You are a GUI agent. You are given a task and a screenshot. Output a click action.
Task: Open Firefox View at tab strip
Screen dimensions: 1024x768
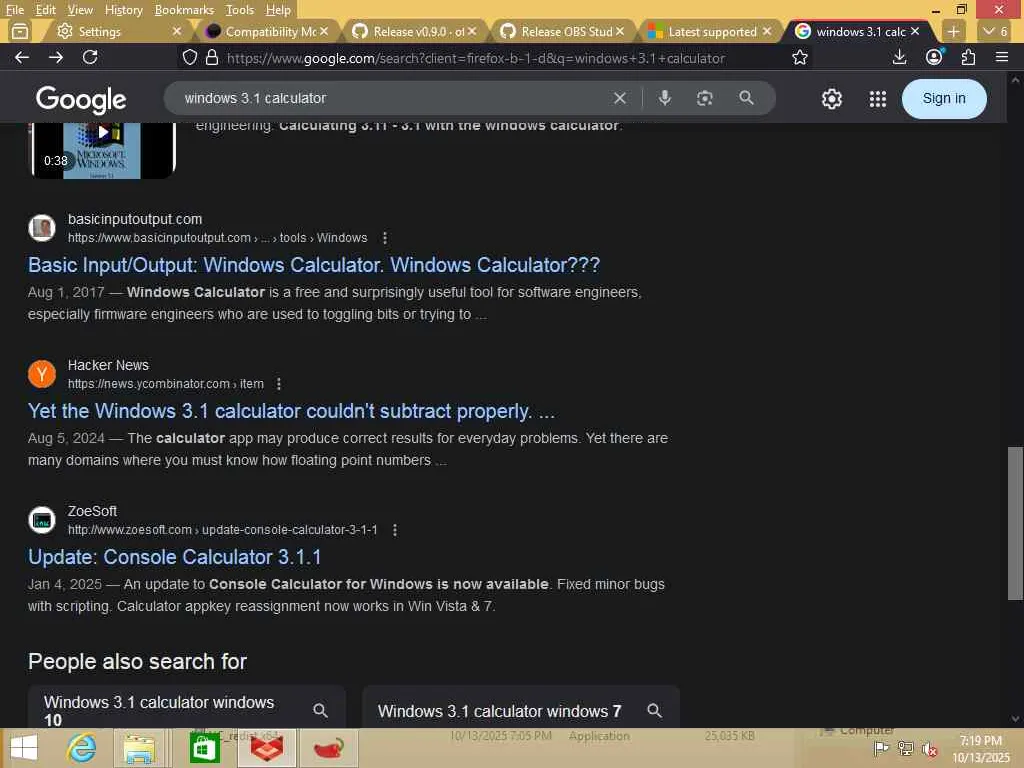pos(20,31)
